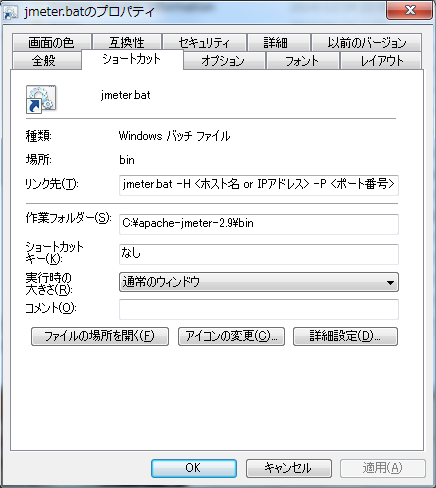436x488 pixels.
Task: Open 詳細設定 advanced settings button
Action: (x=345, y=336)
